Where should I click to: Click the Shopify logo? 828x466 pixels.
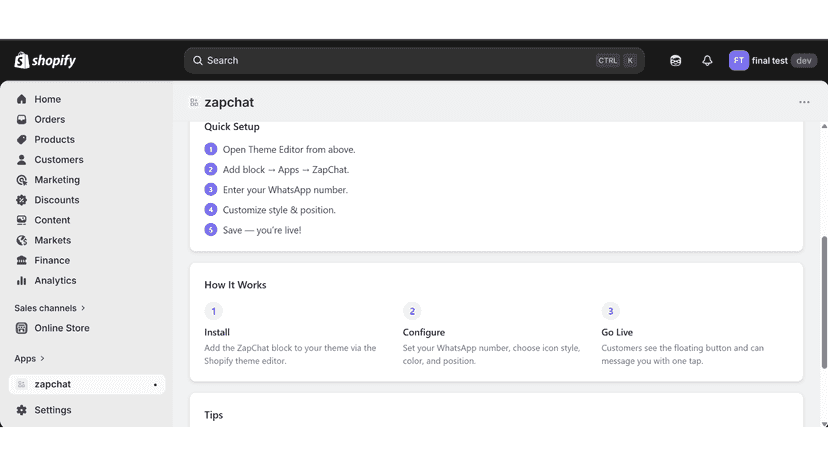45,60
